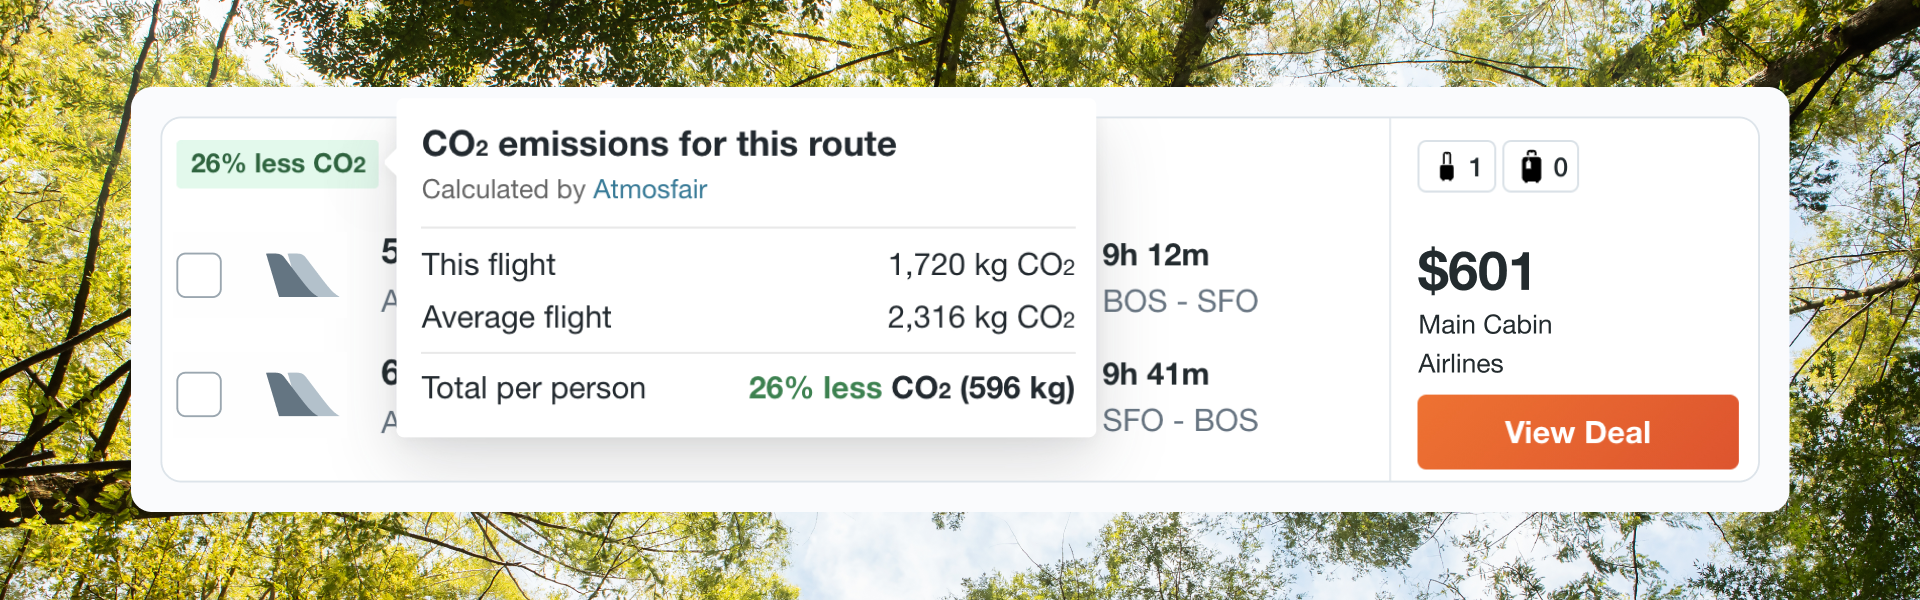Click the This flight 1,720 kg row
Image resolution: width=1920 pixels, height=600 pixels.
coord(748,265)
